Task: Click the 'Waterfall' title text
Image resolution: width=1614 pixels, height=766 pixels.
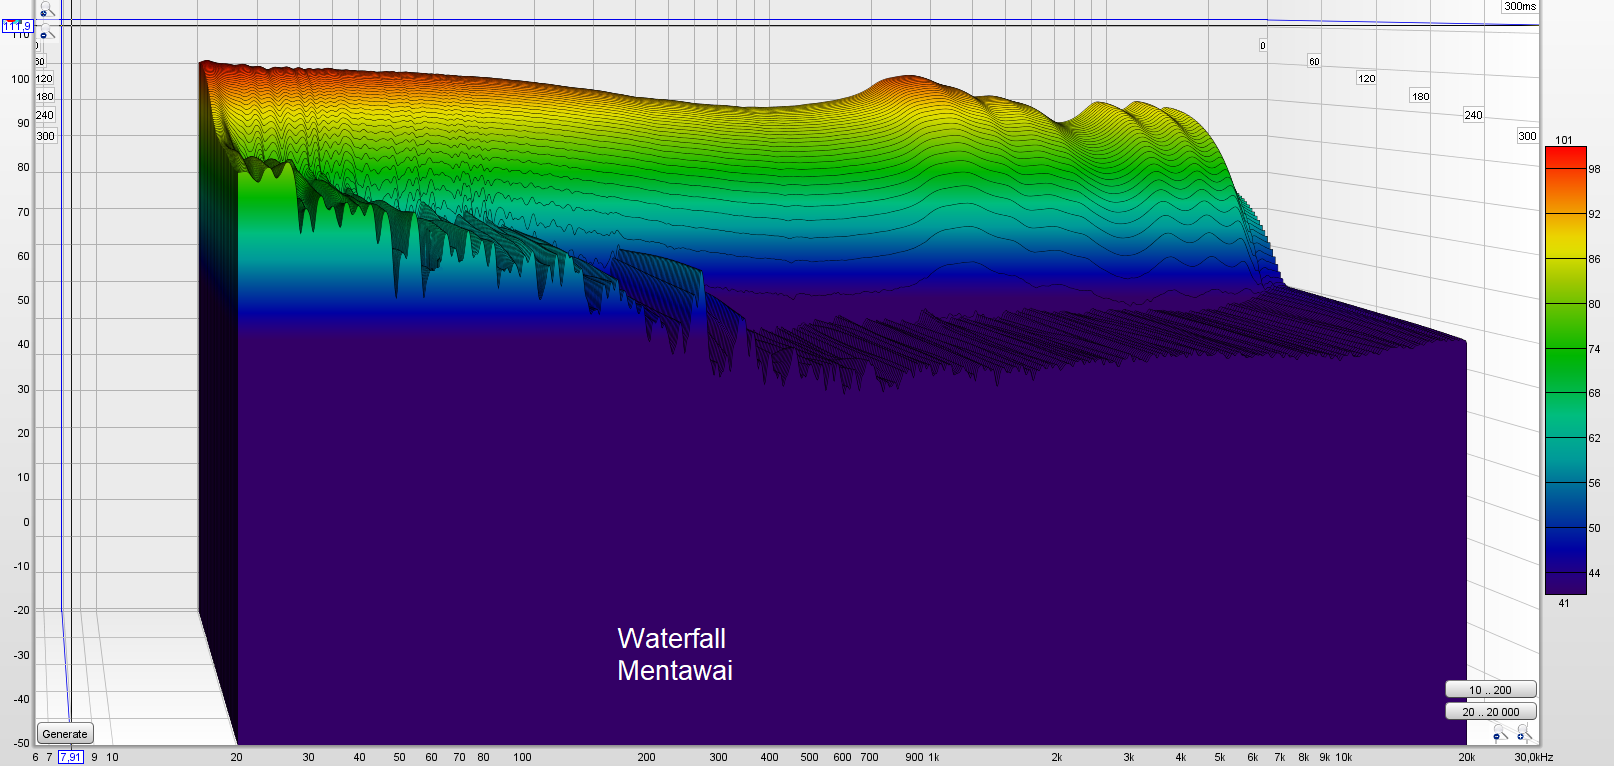Action: click(672, 638)
